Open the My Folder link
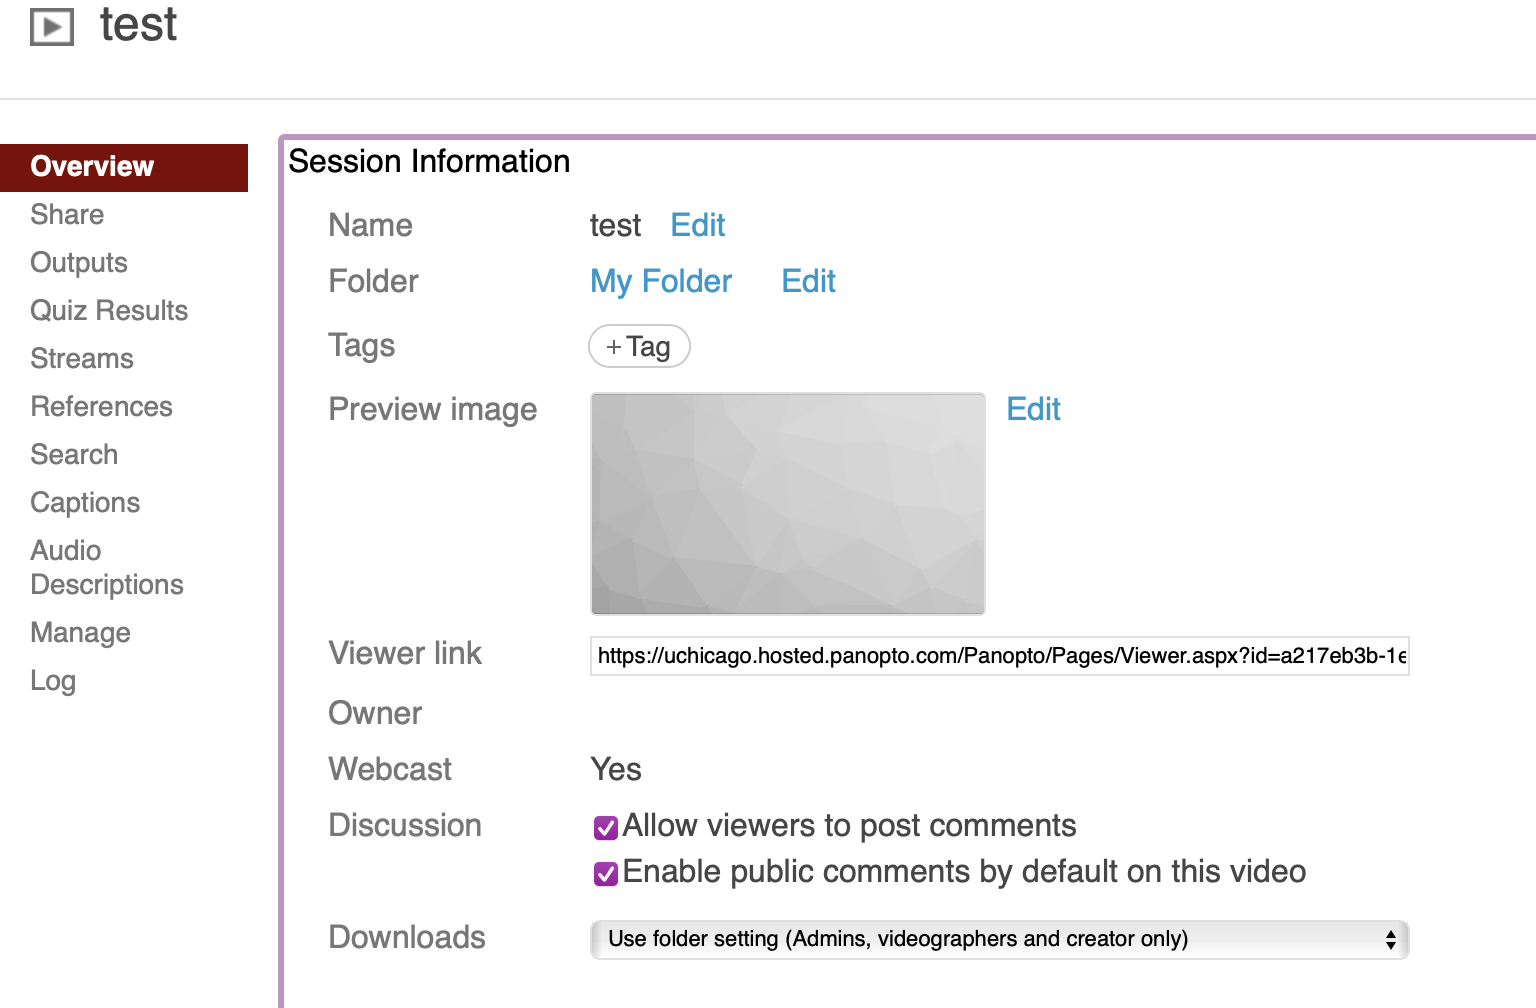The height and width of the screenshot is (1008, 1536). tap(660, 282)
